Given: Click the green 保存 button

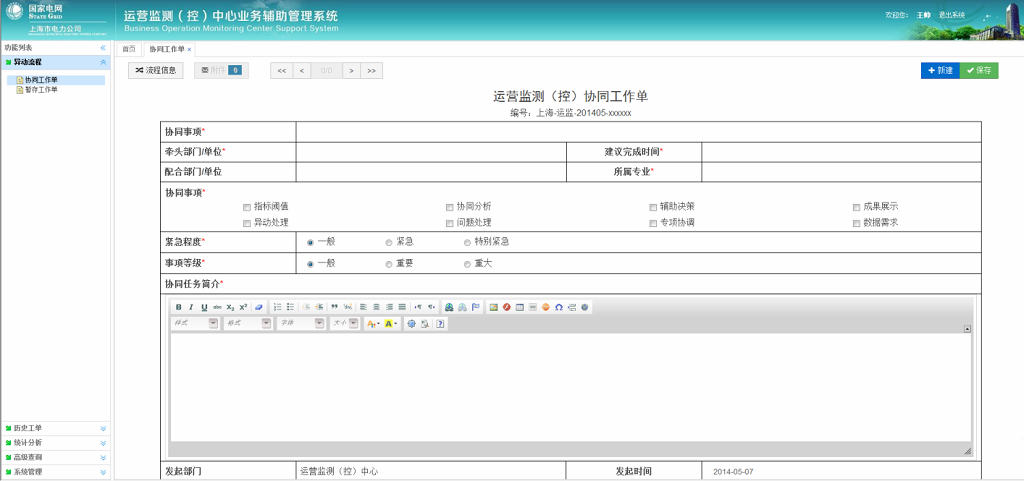Looking at the screenshot, I should point(979,71).
